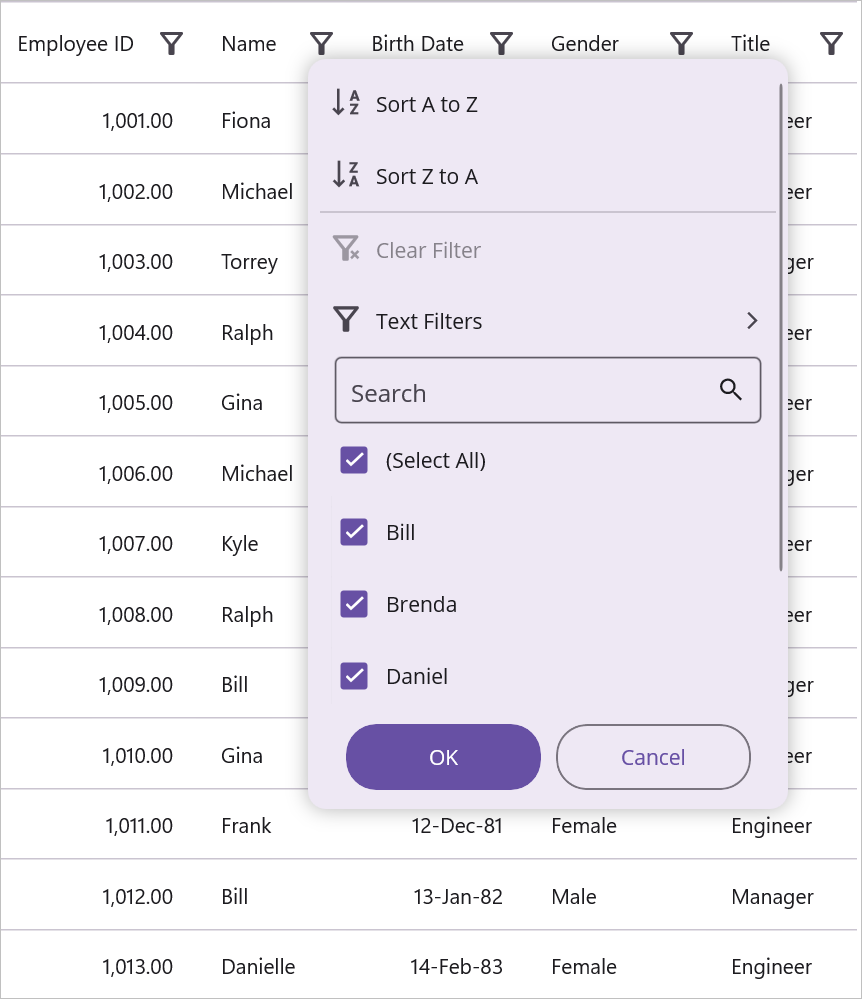Open the Employee ID column filter icon
The height and width of the screenshot is (999, 862).
pos(171,43)
